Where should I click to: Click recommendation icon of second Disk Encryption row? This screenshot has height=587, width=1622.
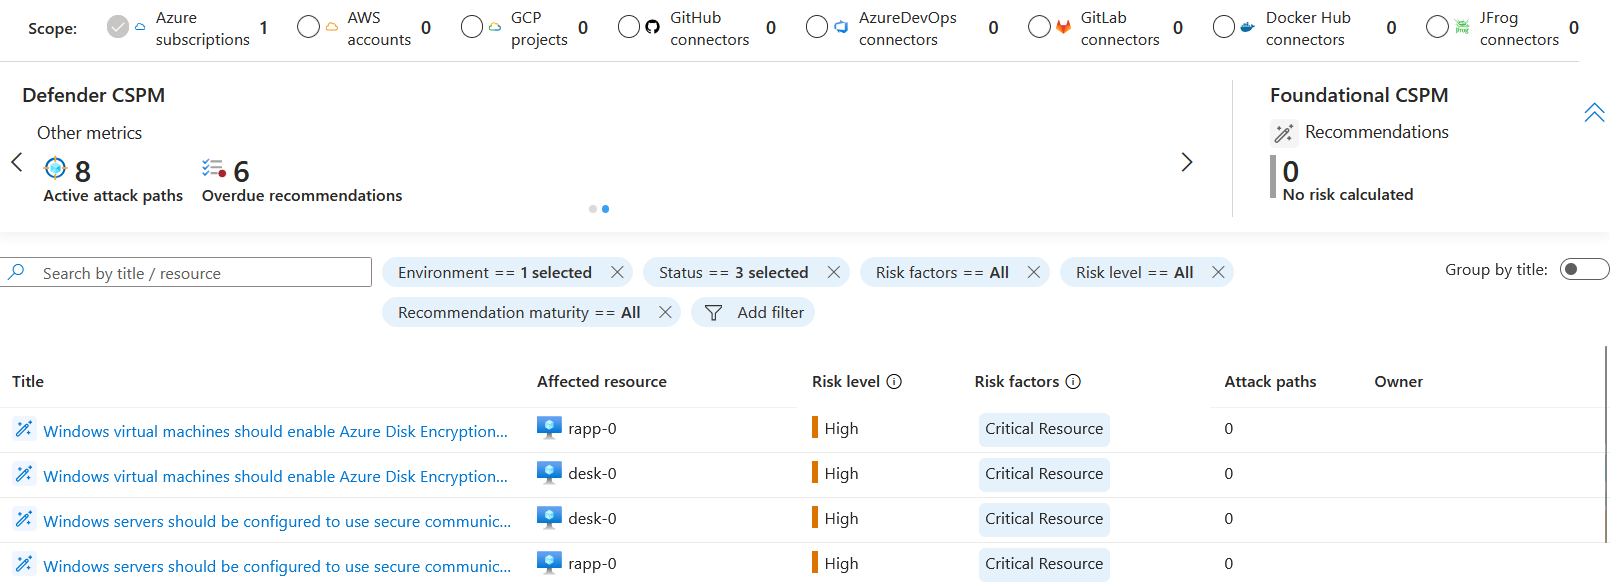point(24,474)
